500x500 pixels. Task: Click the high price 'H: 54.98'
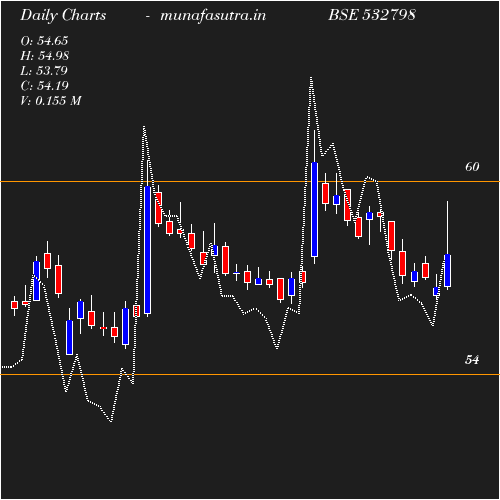tap(44, 56)
